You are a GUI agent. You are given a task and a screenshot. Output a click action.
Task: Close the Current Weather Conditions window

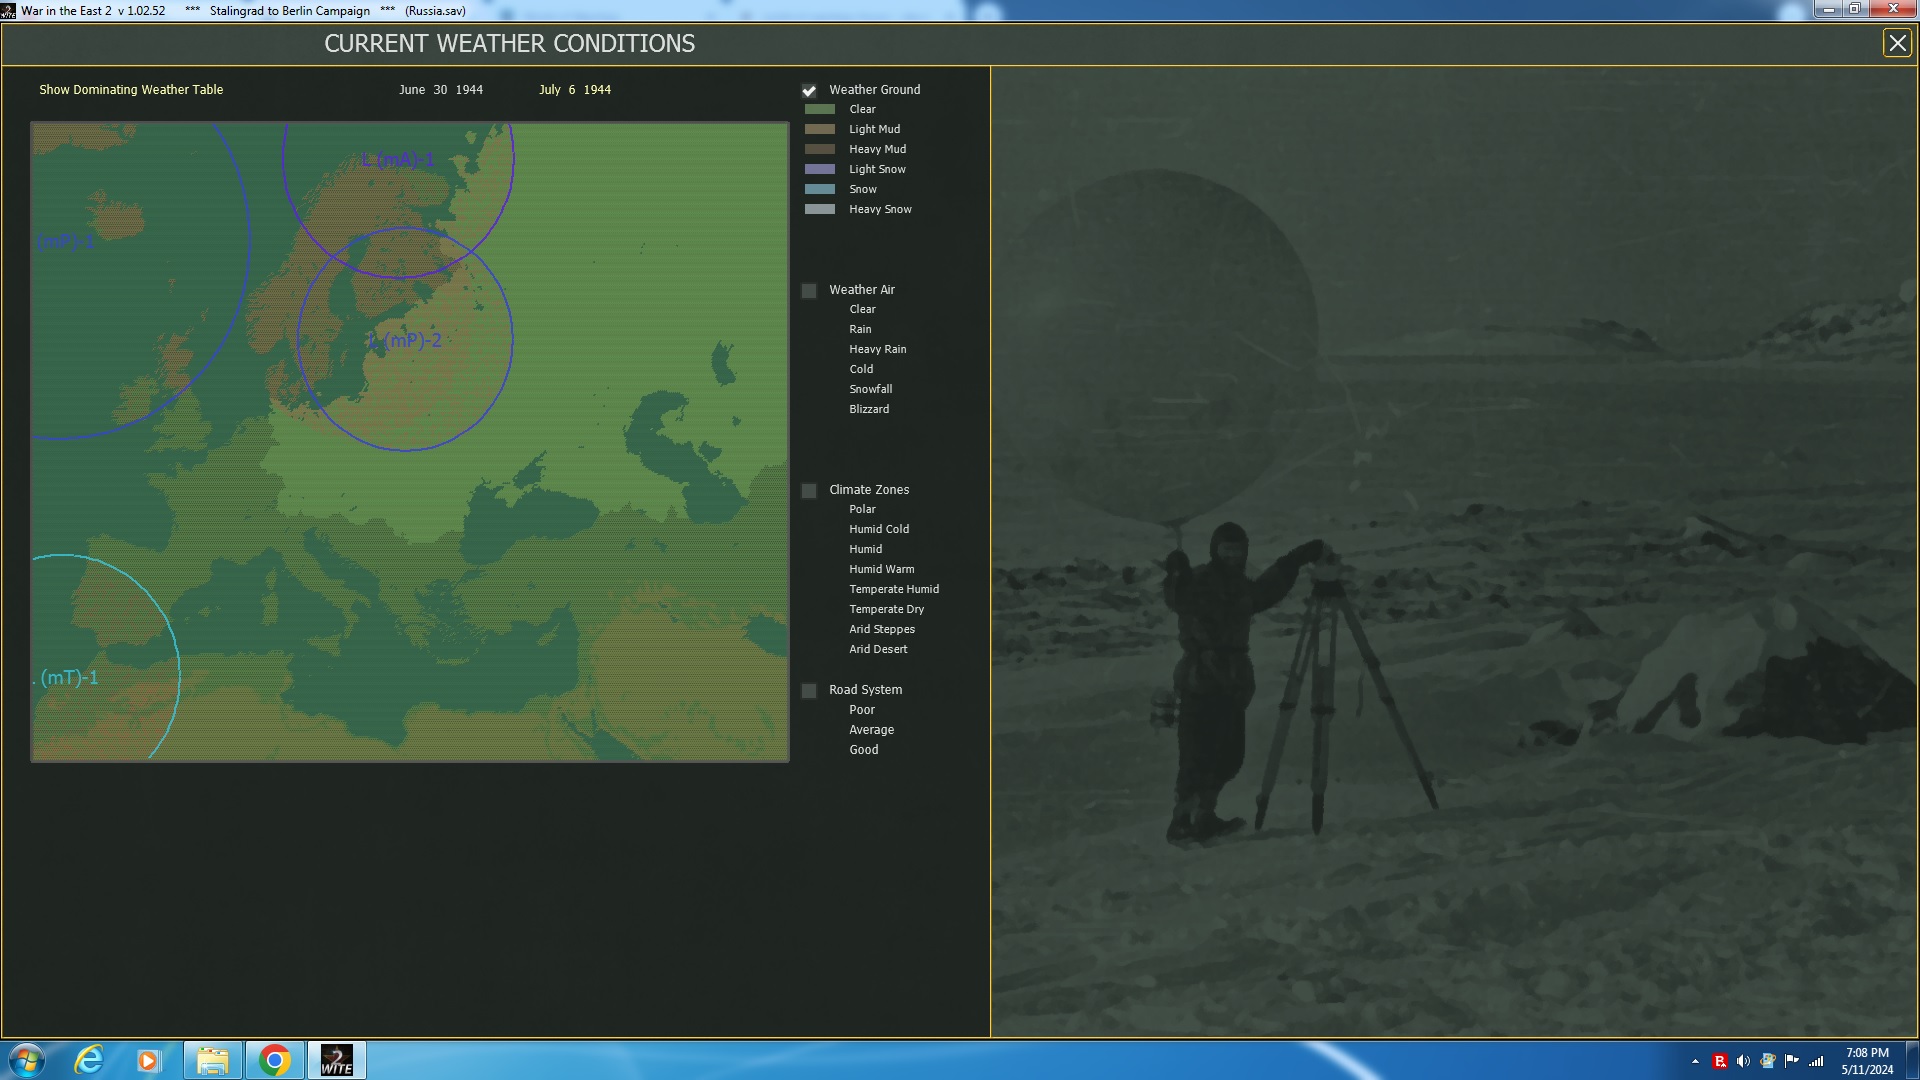coord(1896,43)
